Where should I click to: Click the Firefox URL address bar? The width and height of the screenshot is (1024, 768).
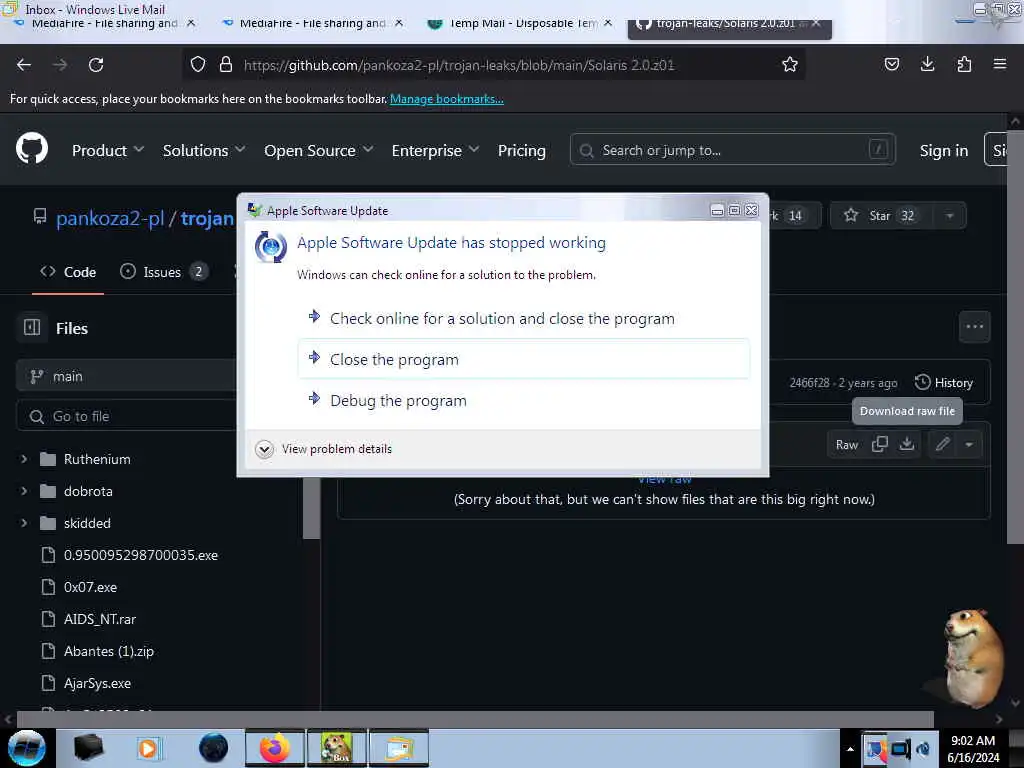493,65
